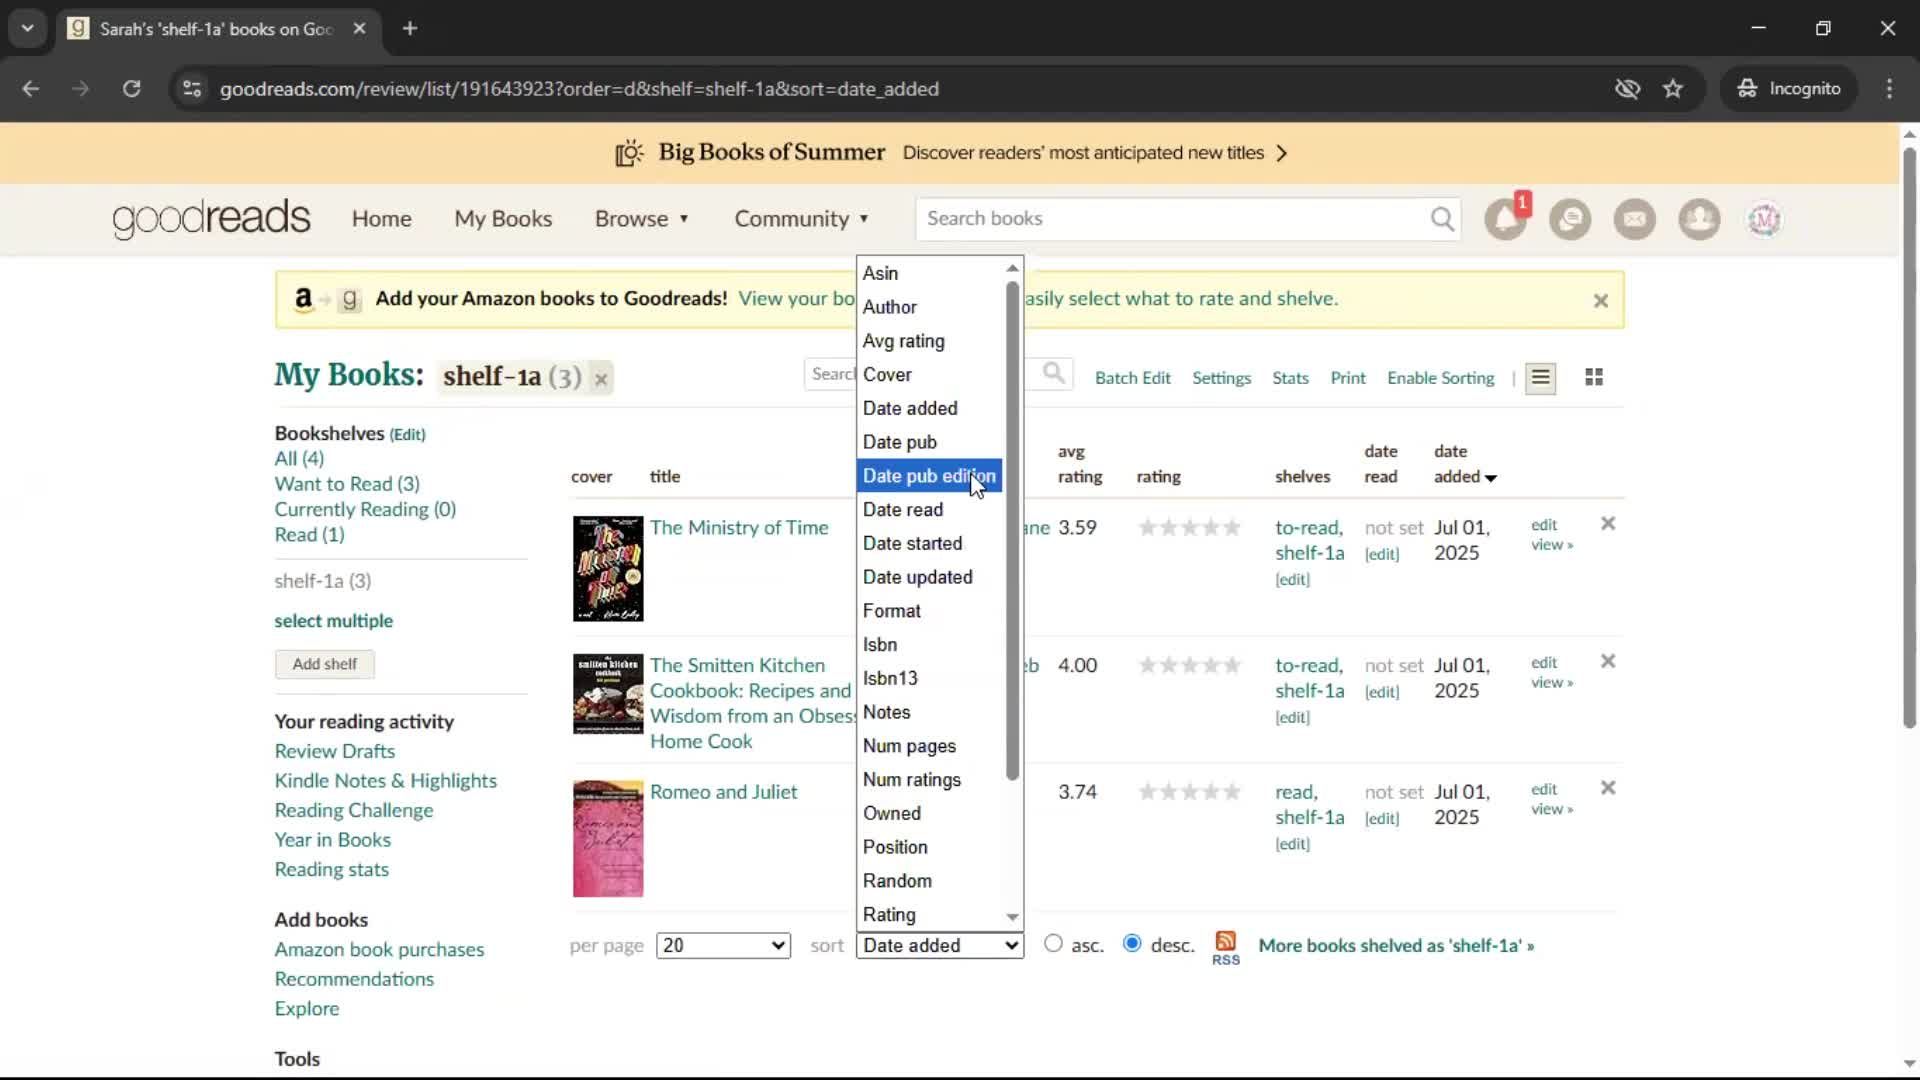Choose Isbn13 in the sort list
The image size is (1920, 1080).
pos(929,678)
